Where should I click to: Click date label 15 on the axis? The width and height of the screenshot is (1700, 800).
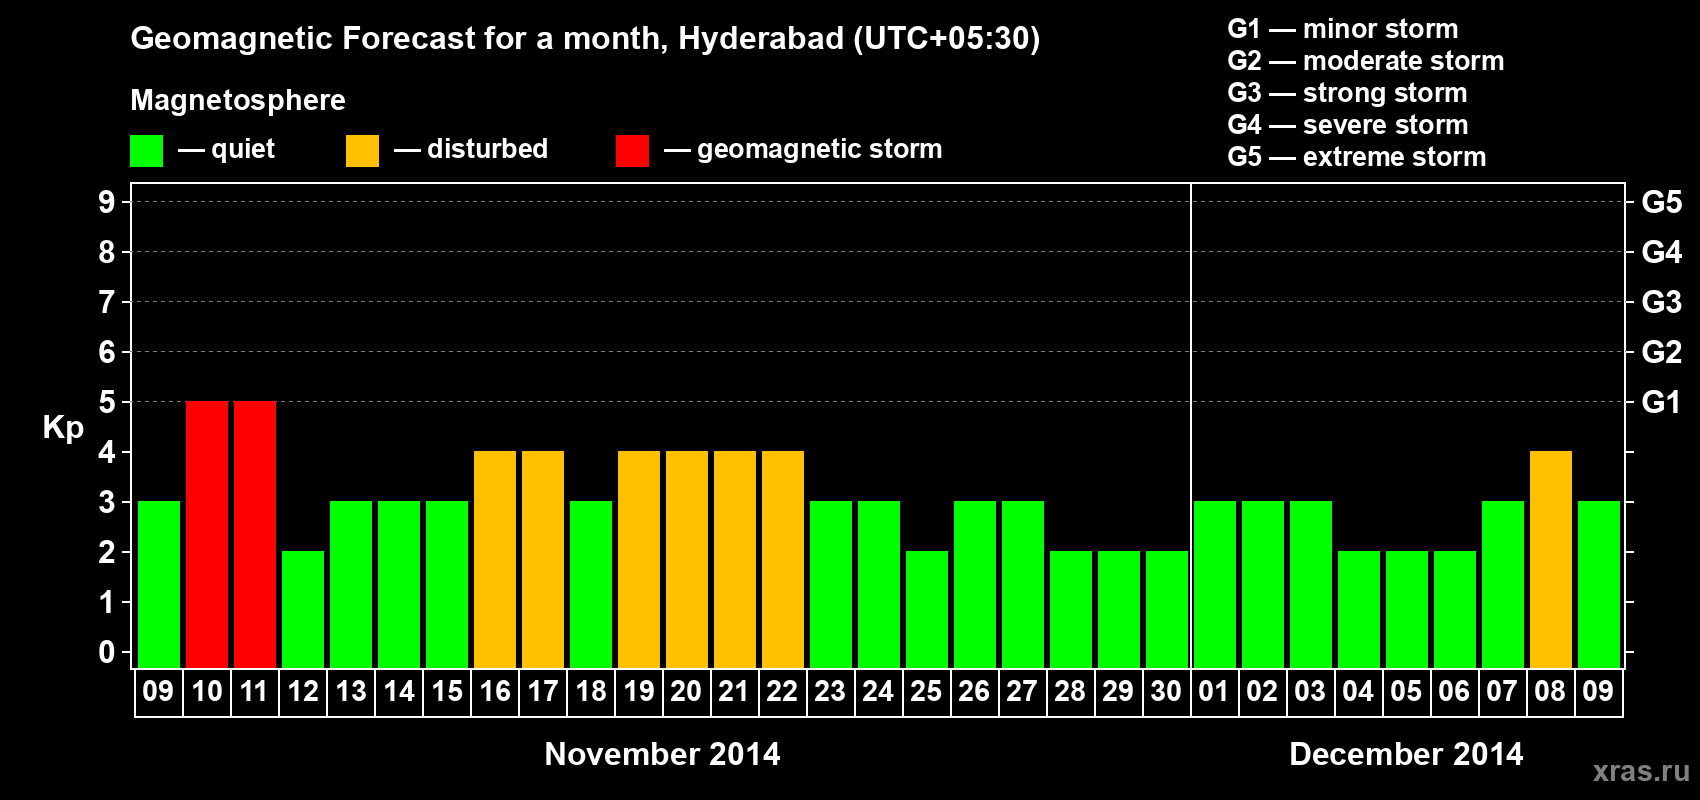click(447, 692)
